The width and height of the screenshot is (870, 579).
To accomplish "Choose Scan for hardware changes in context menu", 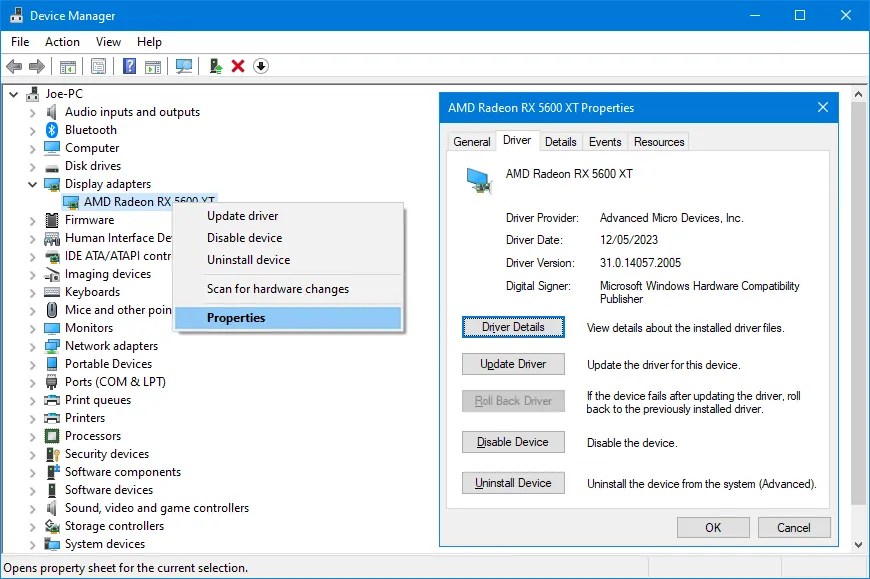I will 288,289.
